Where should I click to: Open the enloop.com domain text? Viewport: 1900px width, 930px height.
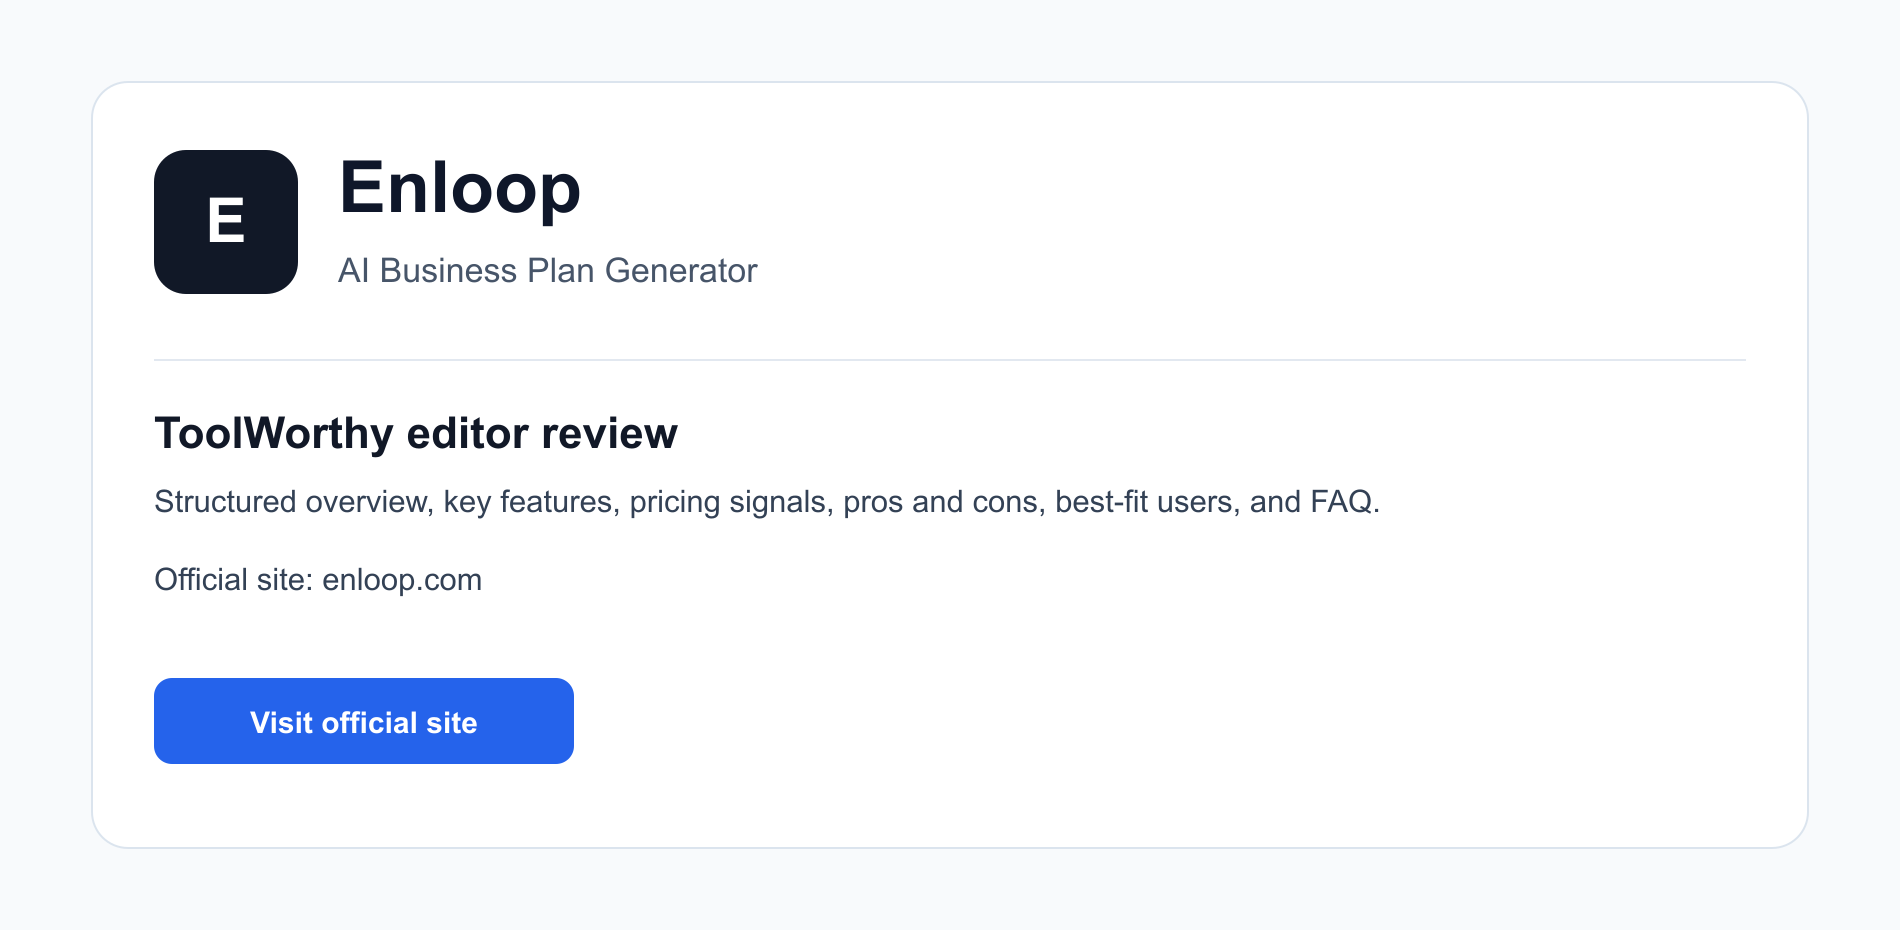(402, 580)
